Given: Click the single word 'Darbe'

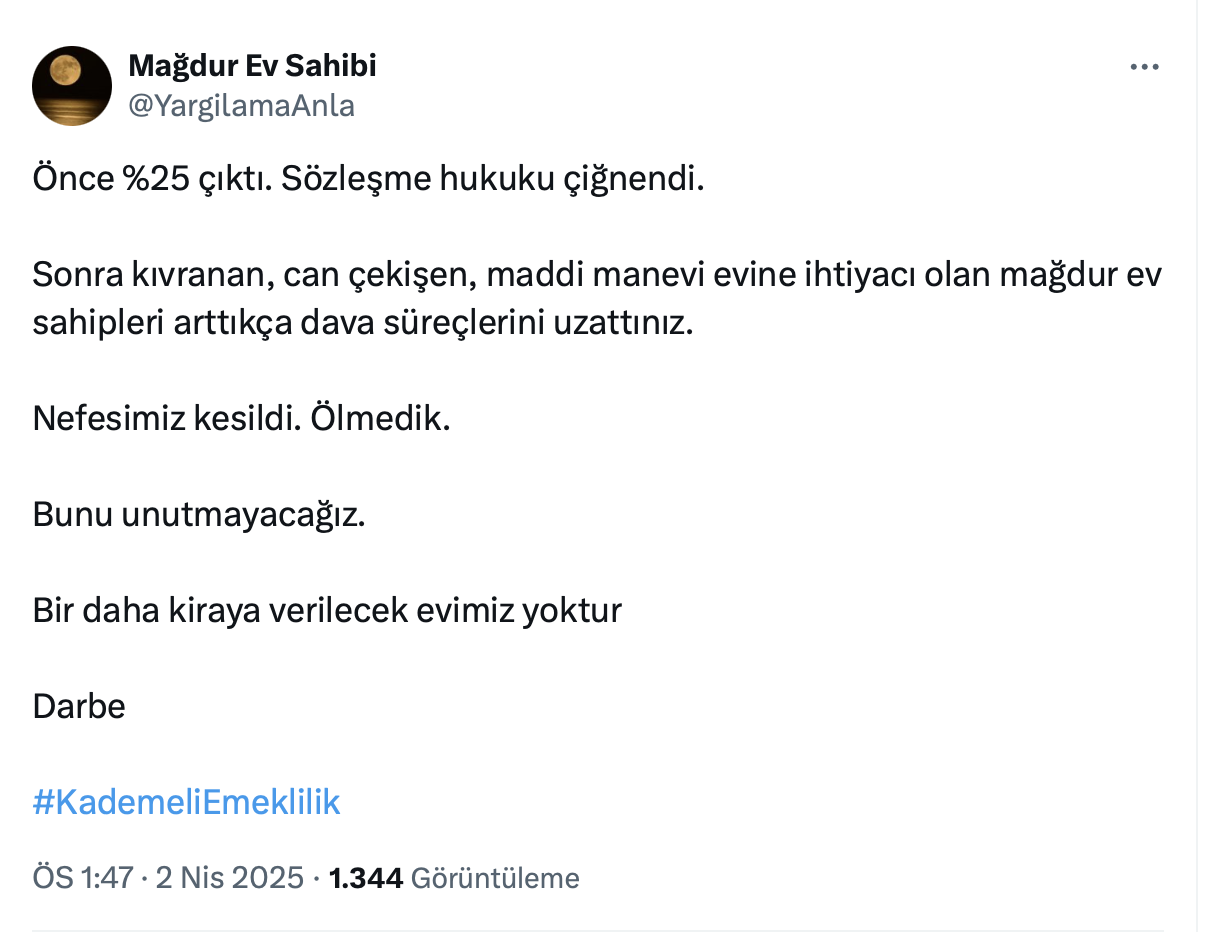Looking at the screenshot, I should 79,706.
